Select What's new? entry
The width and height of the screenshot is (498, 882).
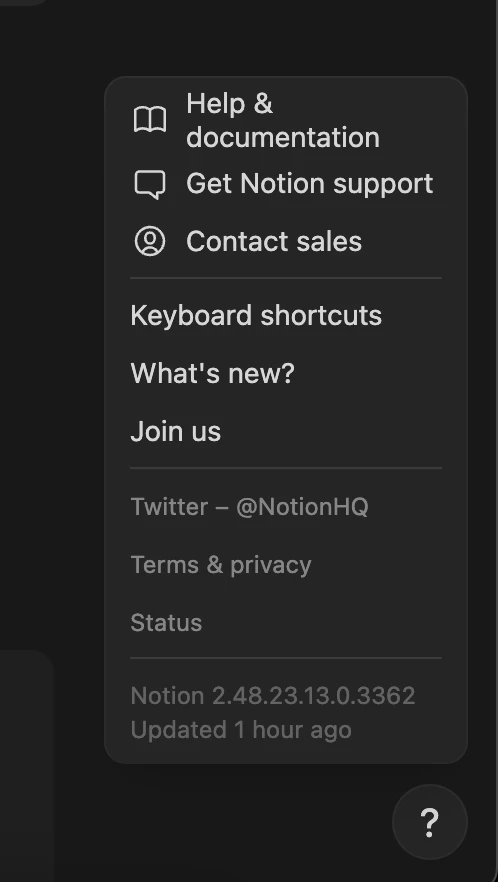[286, 373]
